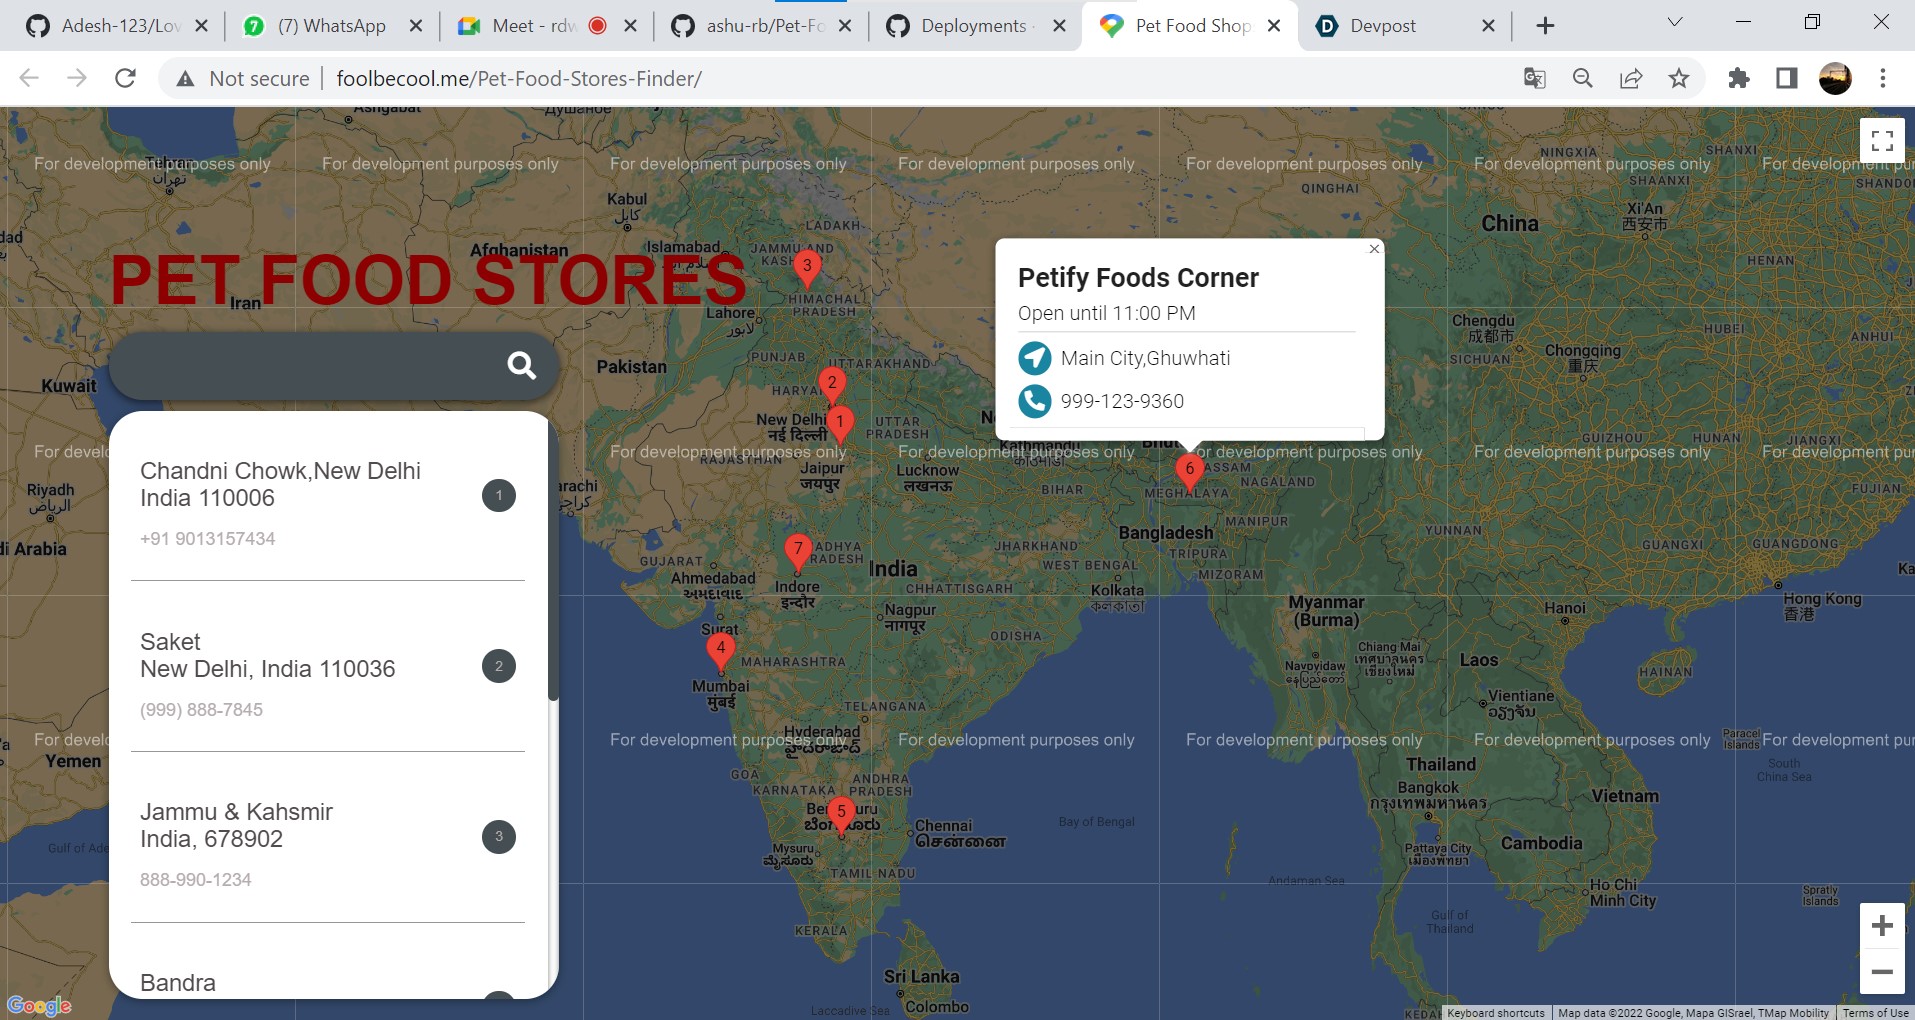Click the number 3 badge for Jammu & Kahsmir
Image resolution: width=1915 pixels, height=1020 pixels.
tap(499, 837)
